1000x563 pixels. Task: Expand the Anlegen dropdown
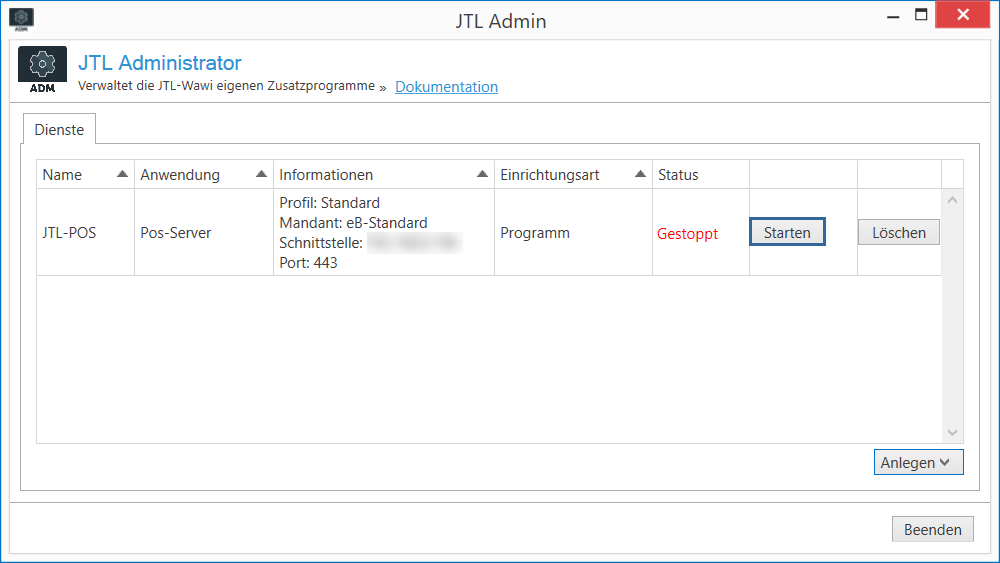pos(918,462)
